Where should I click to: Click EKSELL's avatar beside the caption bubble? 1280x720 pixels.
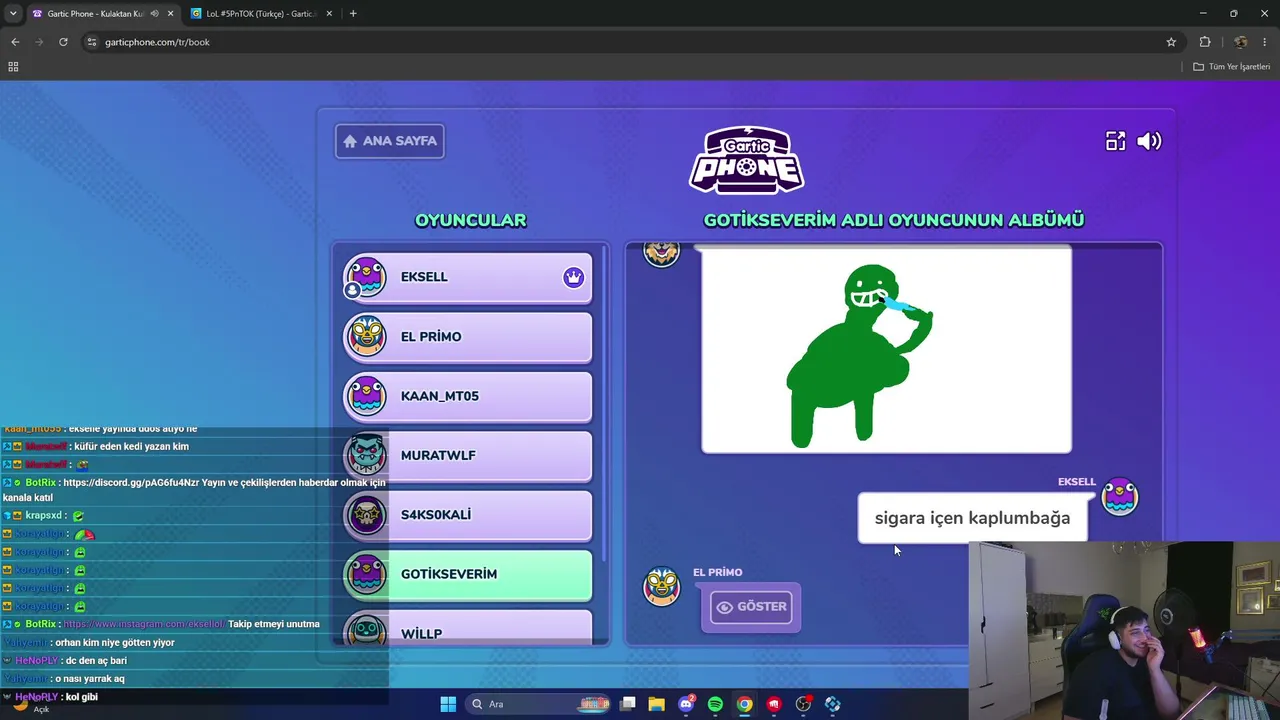click(x=1119, y=497)
